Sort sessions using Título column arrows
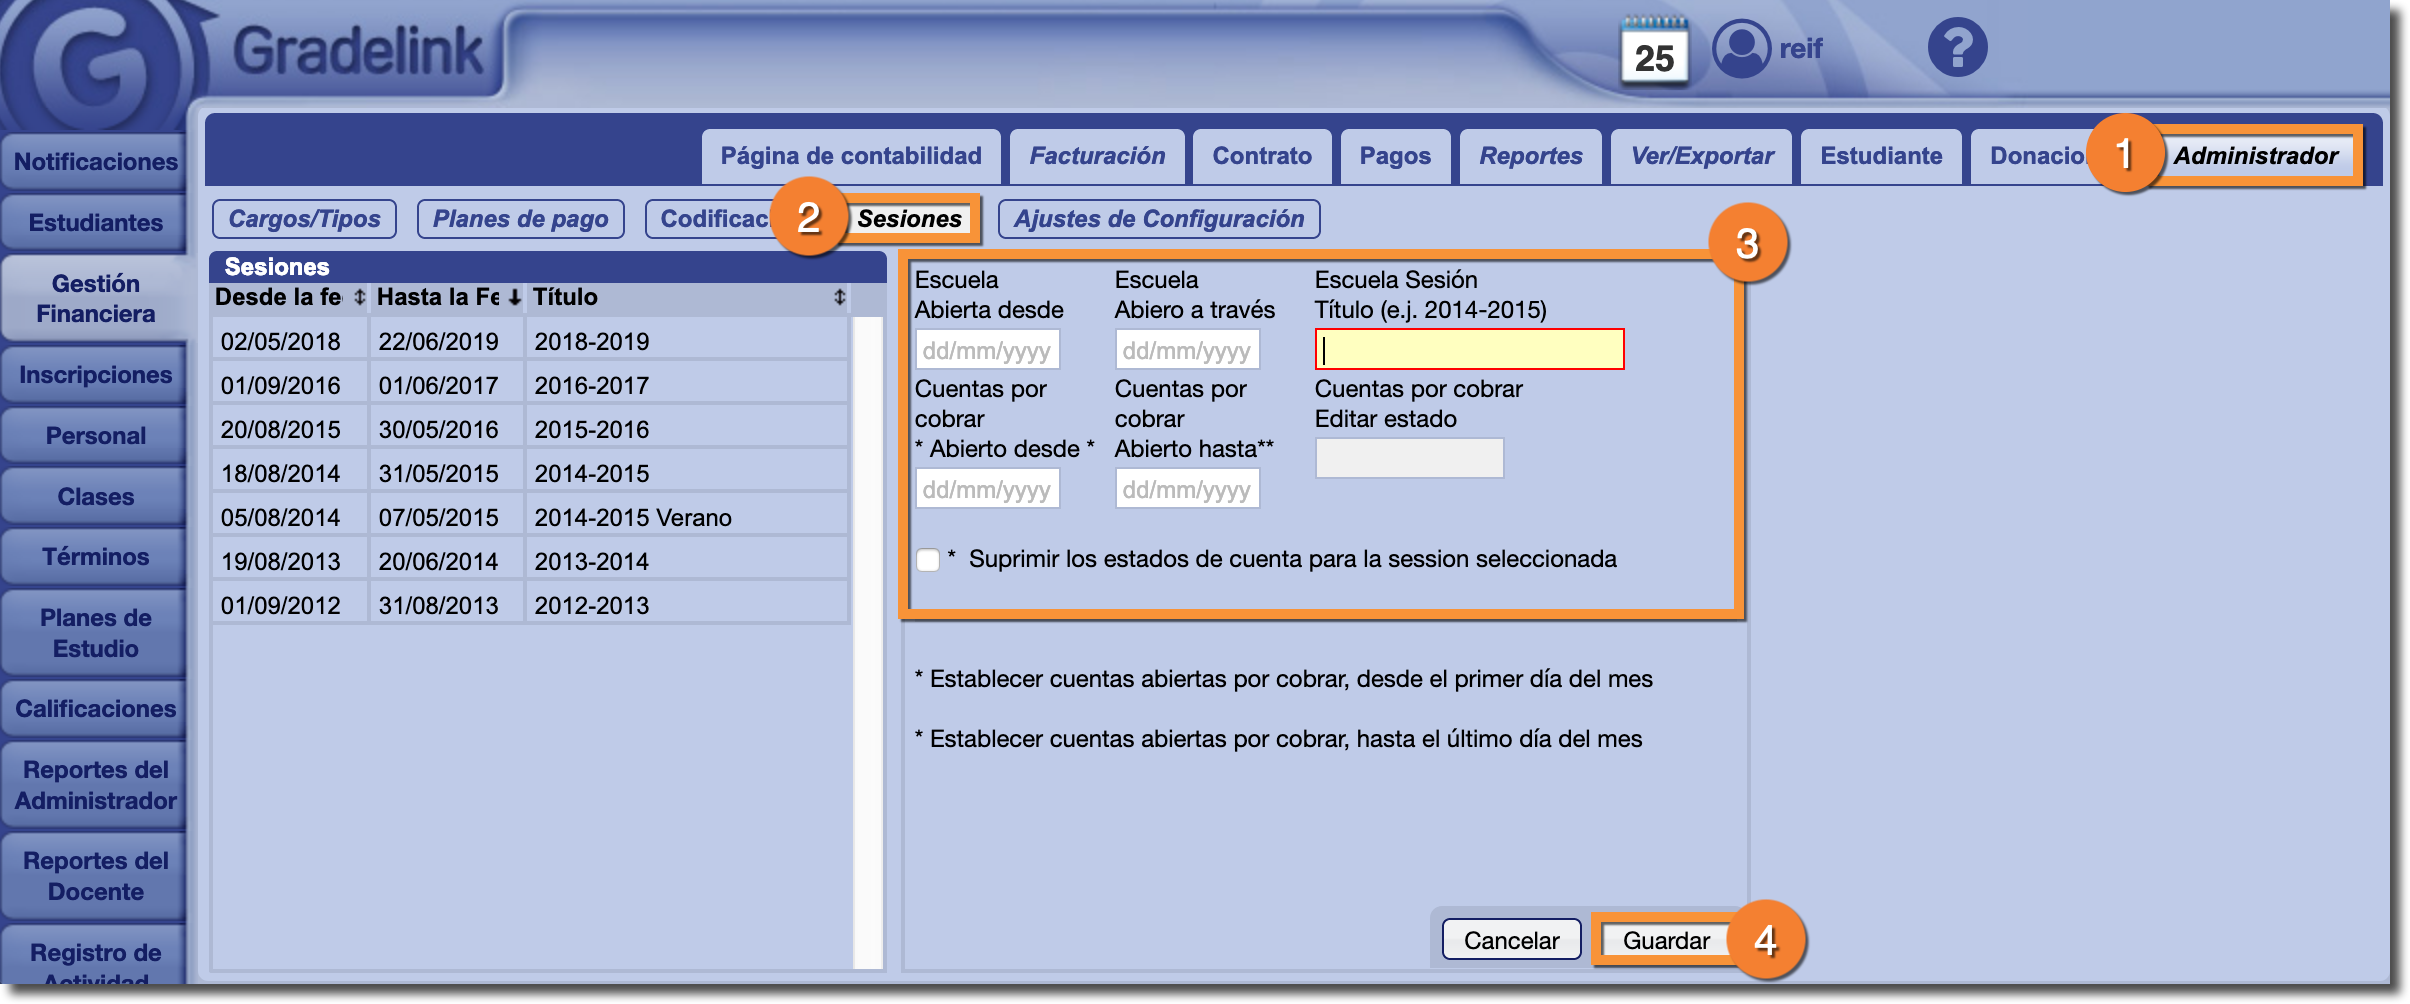Viewport: 2410px width, 1004px height. tap(839, 297)
